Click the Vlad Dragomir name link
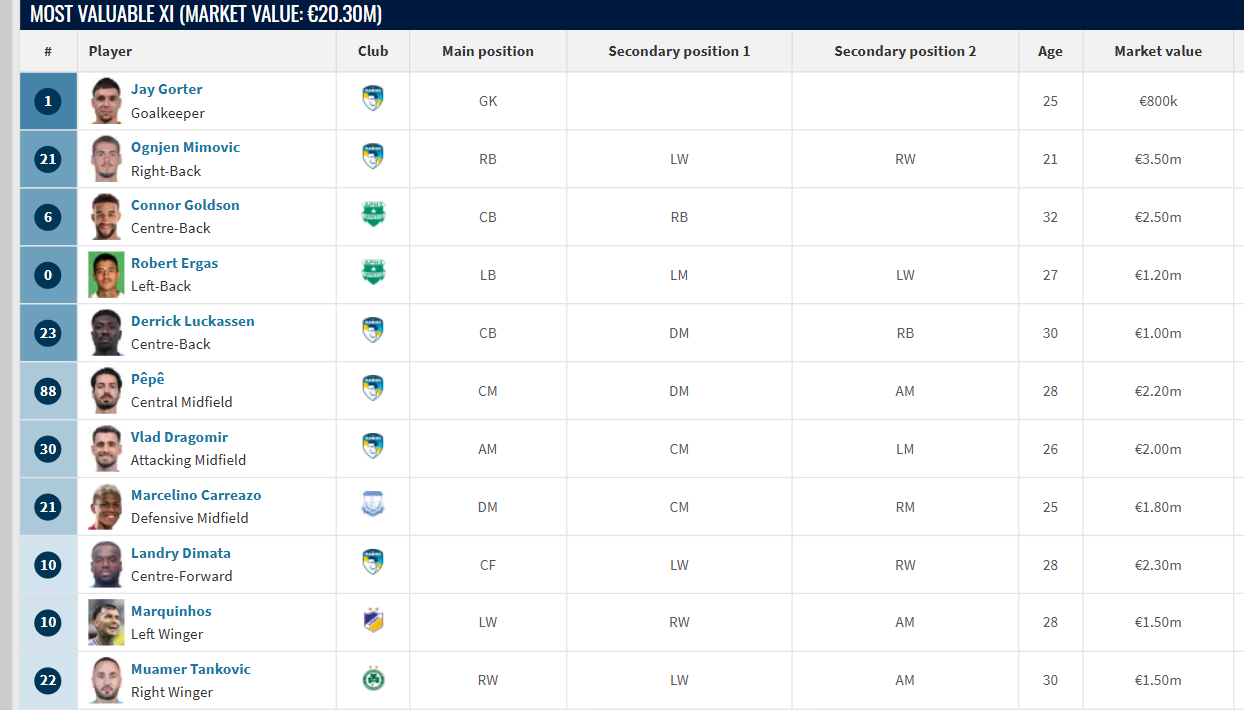The image size is (1244, 710). [x=179, y=437]
